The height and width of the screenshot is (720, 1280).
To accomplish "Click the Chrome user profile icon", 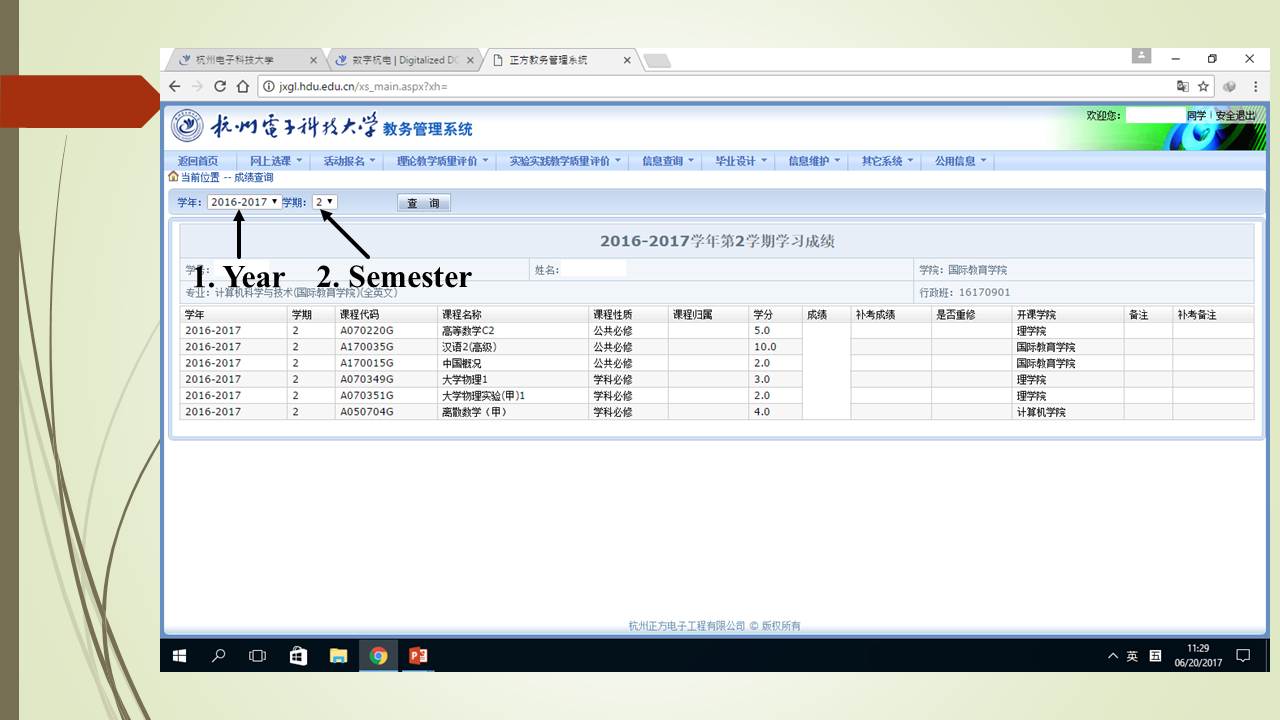I will coord(1141,57).
